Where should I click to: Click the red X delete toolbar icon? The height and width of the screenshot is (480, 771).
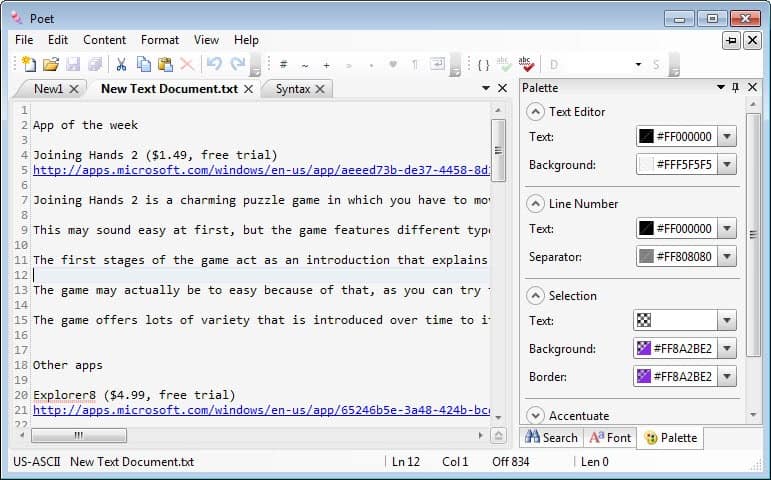tap(187, 64)
